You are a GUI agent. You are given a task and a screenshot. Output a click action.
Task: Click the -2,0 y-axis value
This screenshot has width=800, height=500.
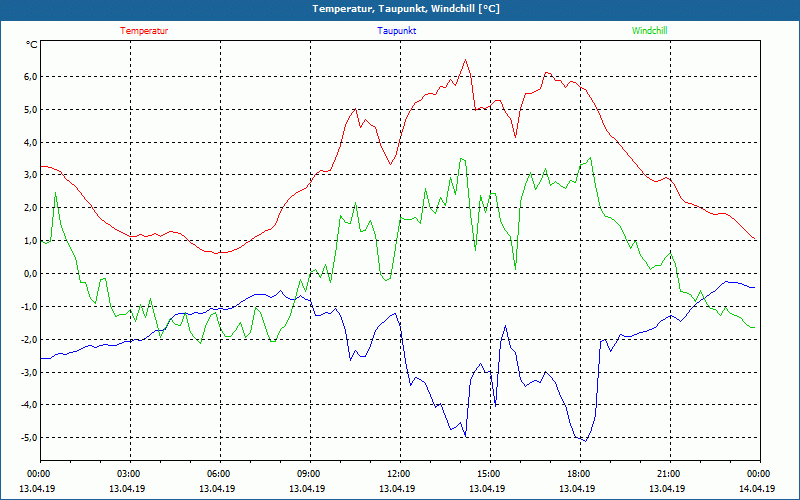[x=29, y=339]
